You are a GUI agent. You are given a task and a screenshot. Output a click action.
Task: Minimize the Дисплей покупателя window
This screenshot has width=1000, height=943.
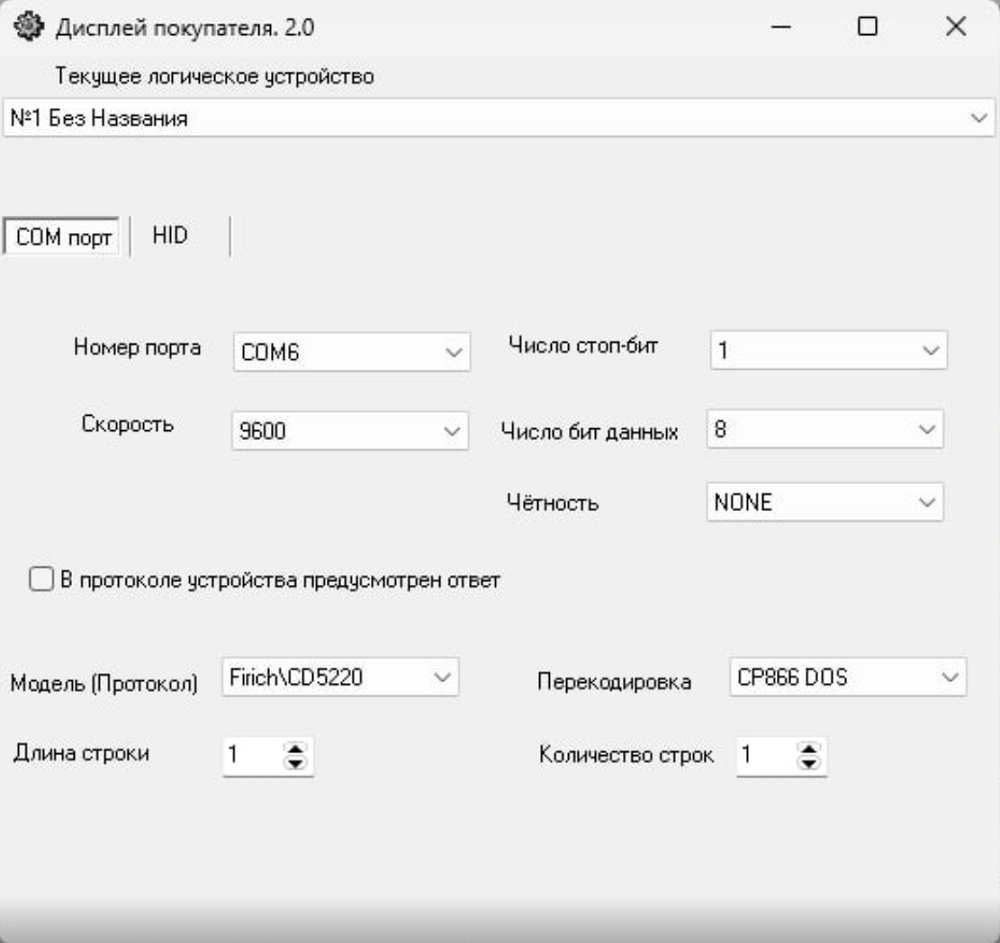point(781,27)
